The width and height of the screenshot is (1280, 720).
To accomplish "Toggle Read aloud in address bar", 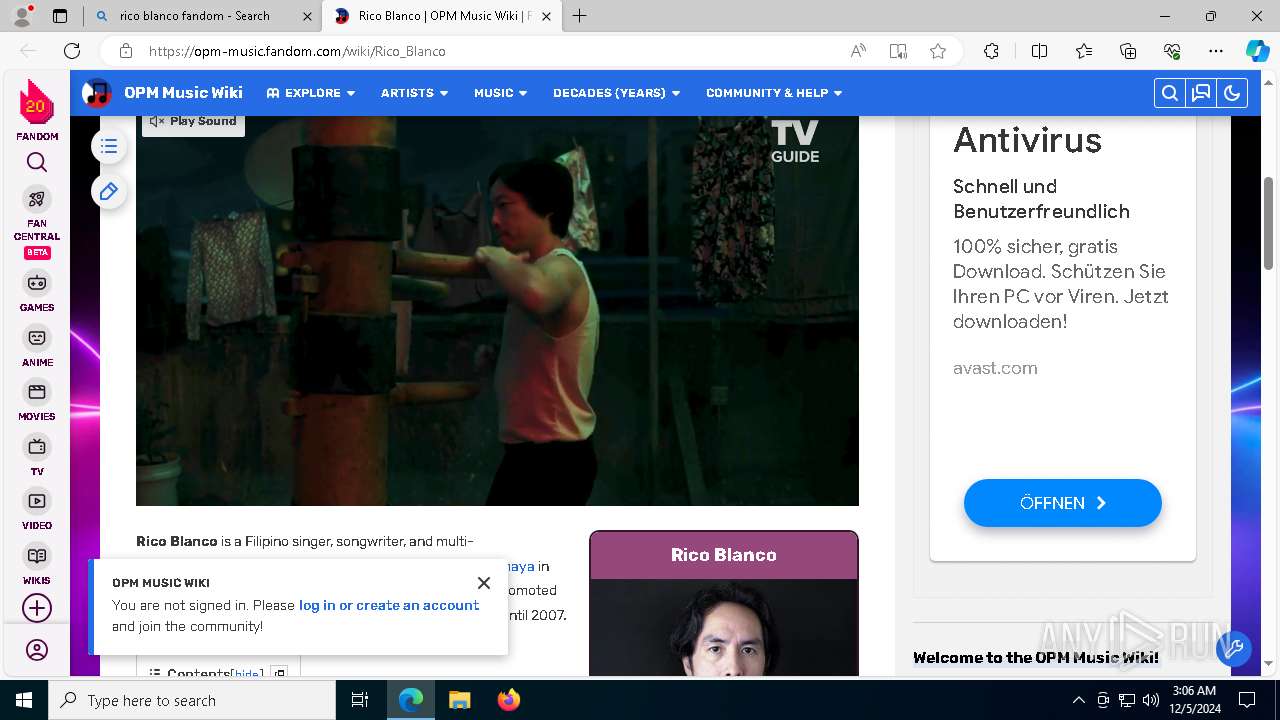I will tap(858, 51).
